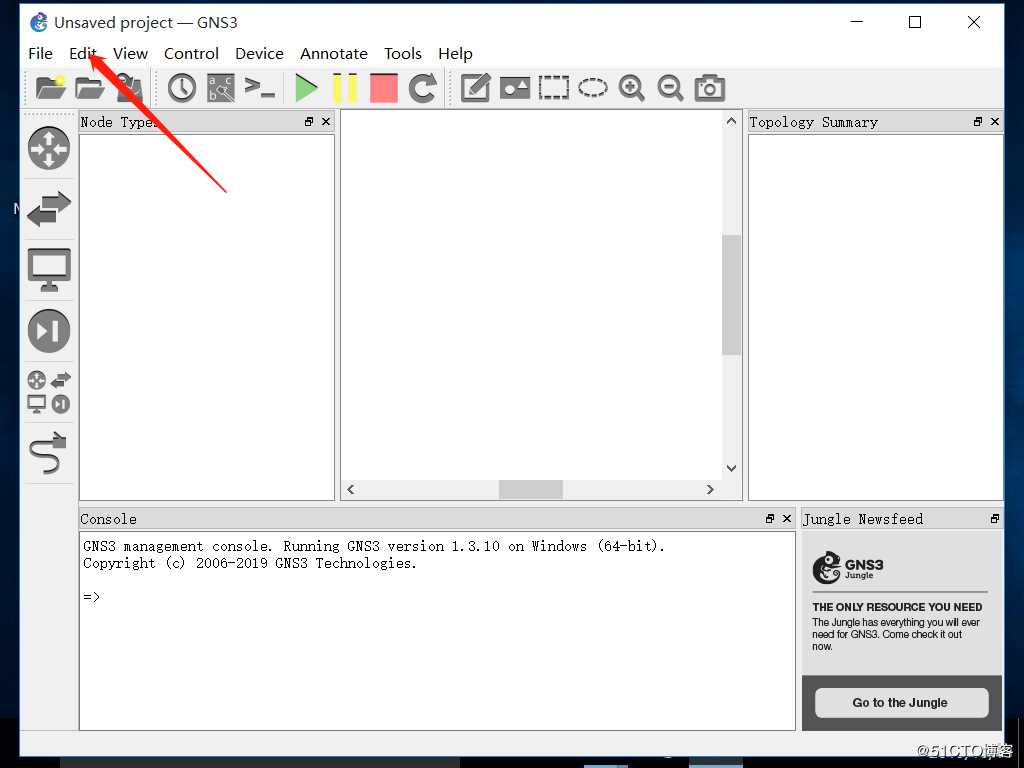
Task: Suspend all devices with yellow pause
Action: point(345,88)
